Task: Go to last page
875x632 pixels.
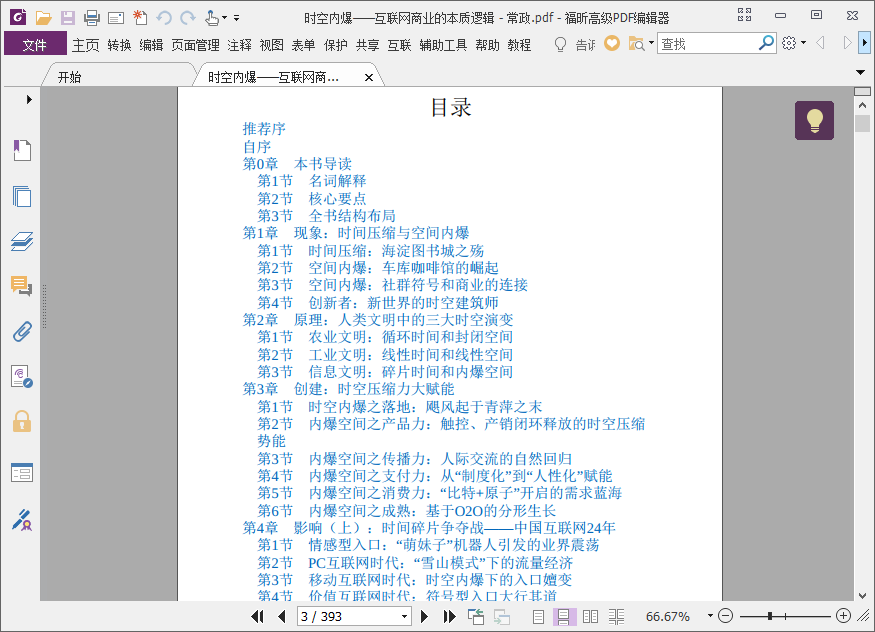Action: (449, 616)
